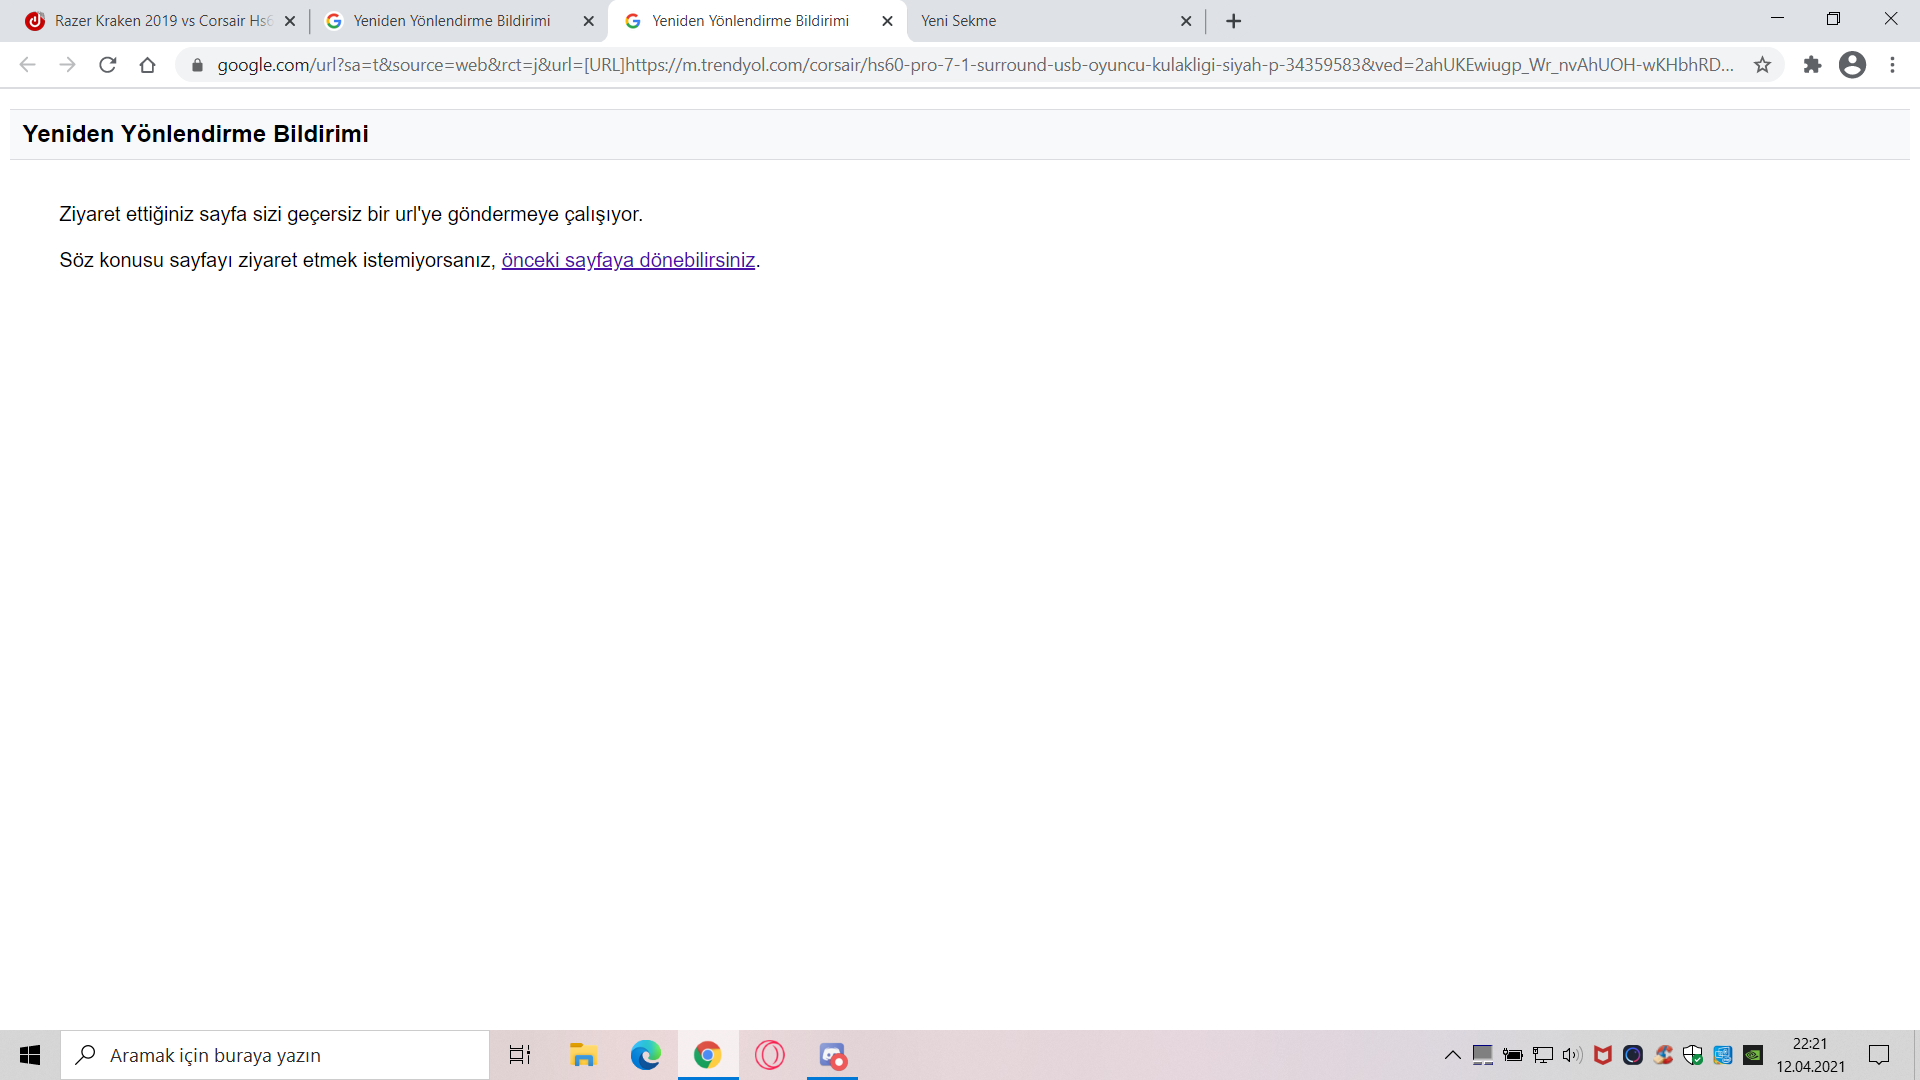Bookmark this page with the star icon

click(1762, 65)
